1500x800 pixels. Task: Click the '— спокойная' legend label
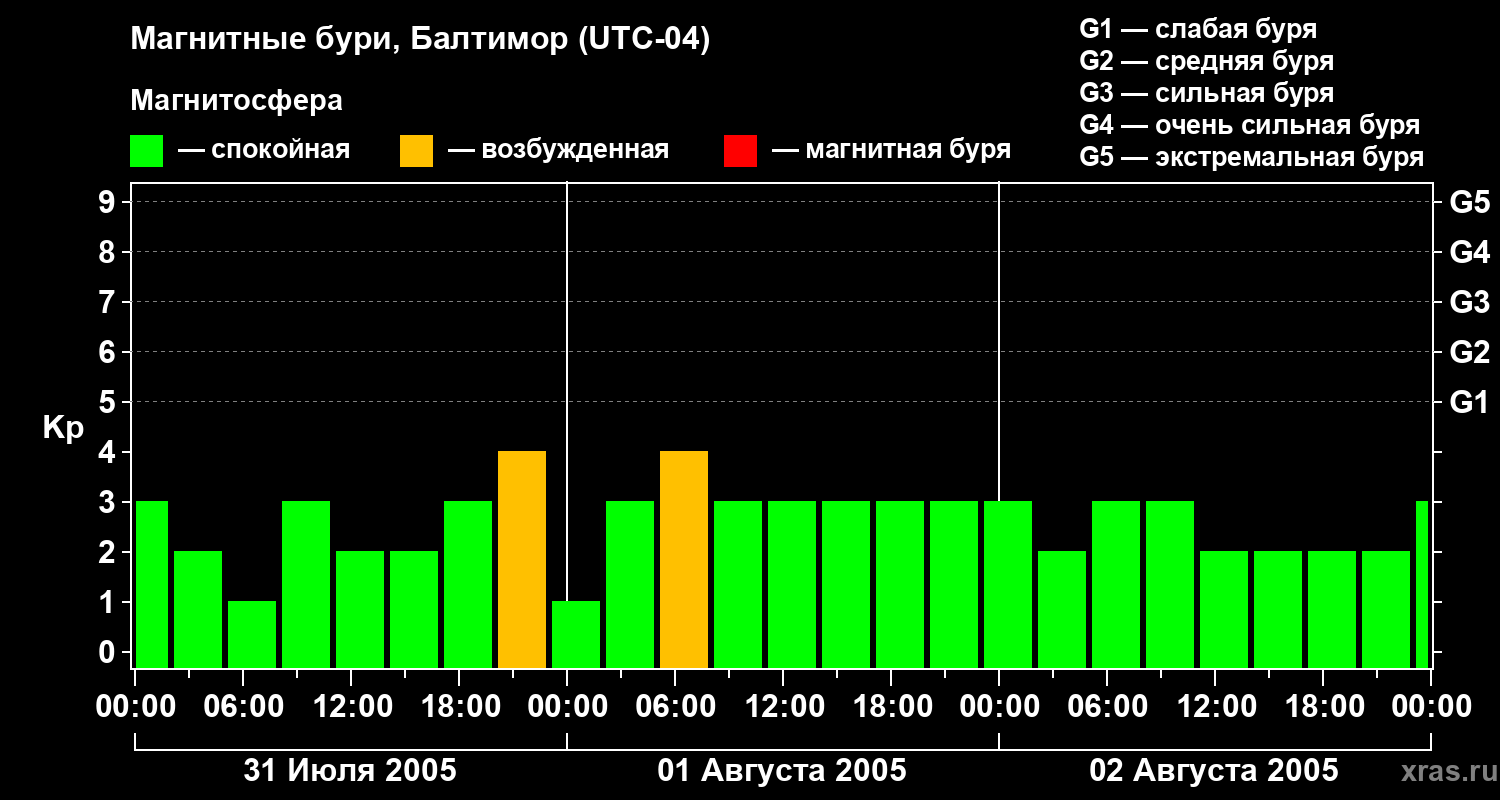click(264, 150)
